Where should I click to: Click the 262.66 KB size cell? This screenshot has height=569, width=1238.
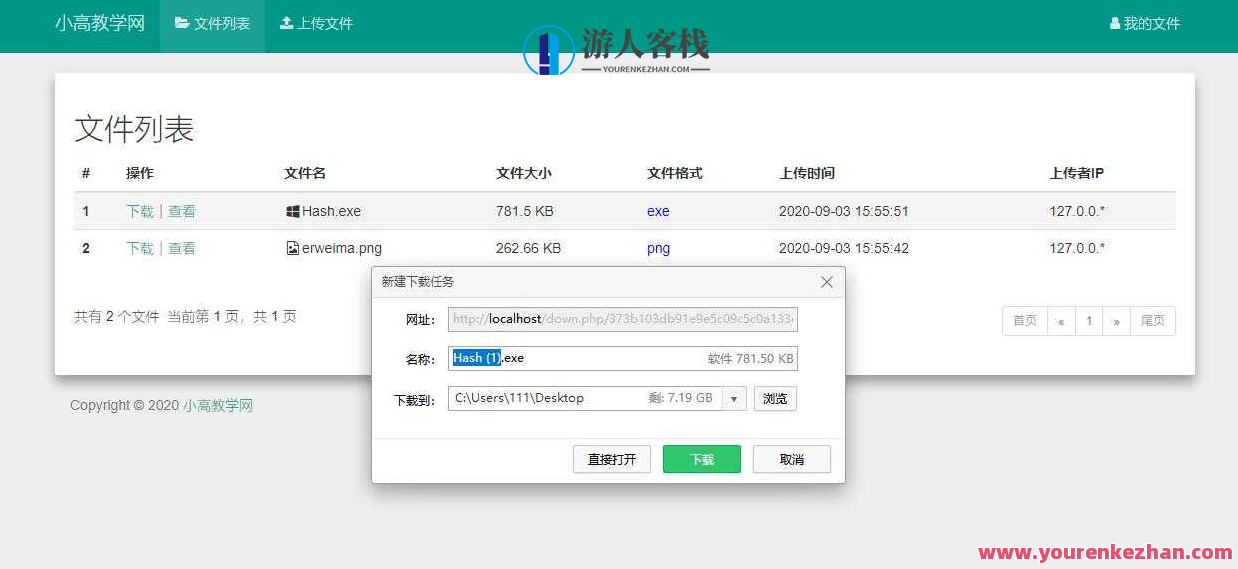click(528, 248)
